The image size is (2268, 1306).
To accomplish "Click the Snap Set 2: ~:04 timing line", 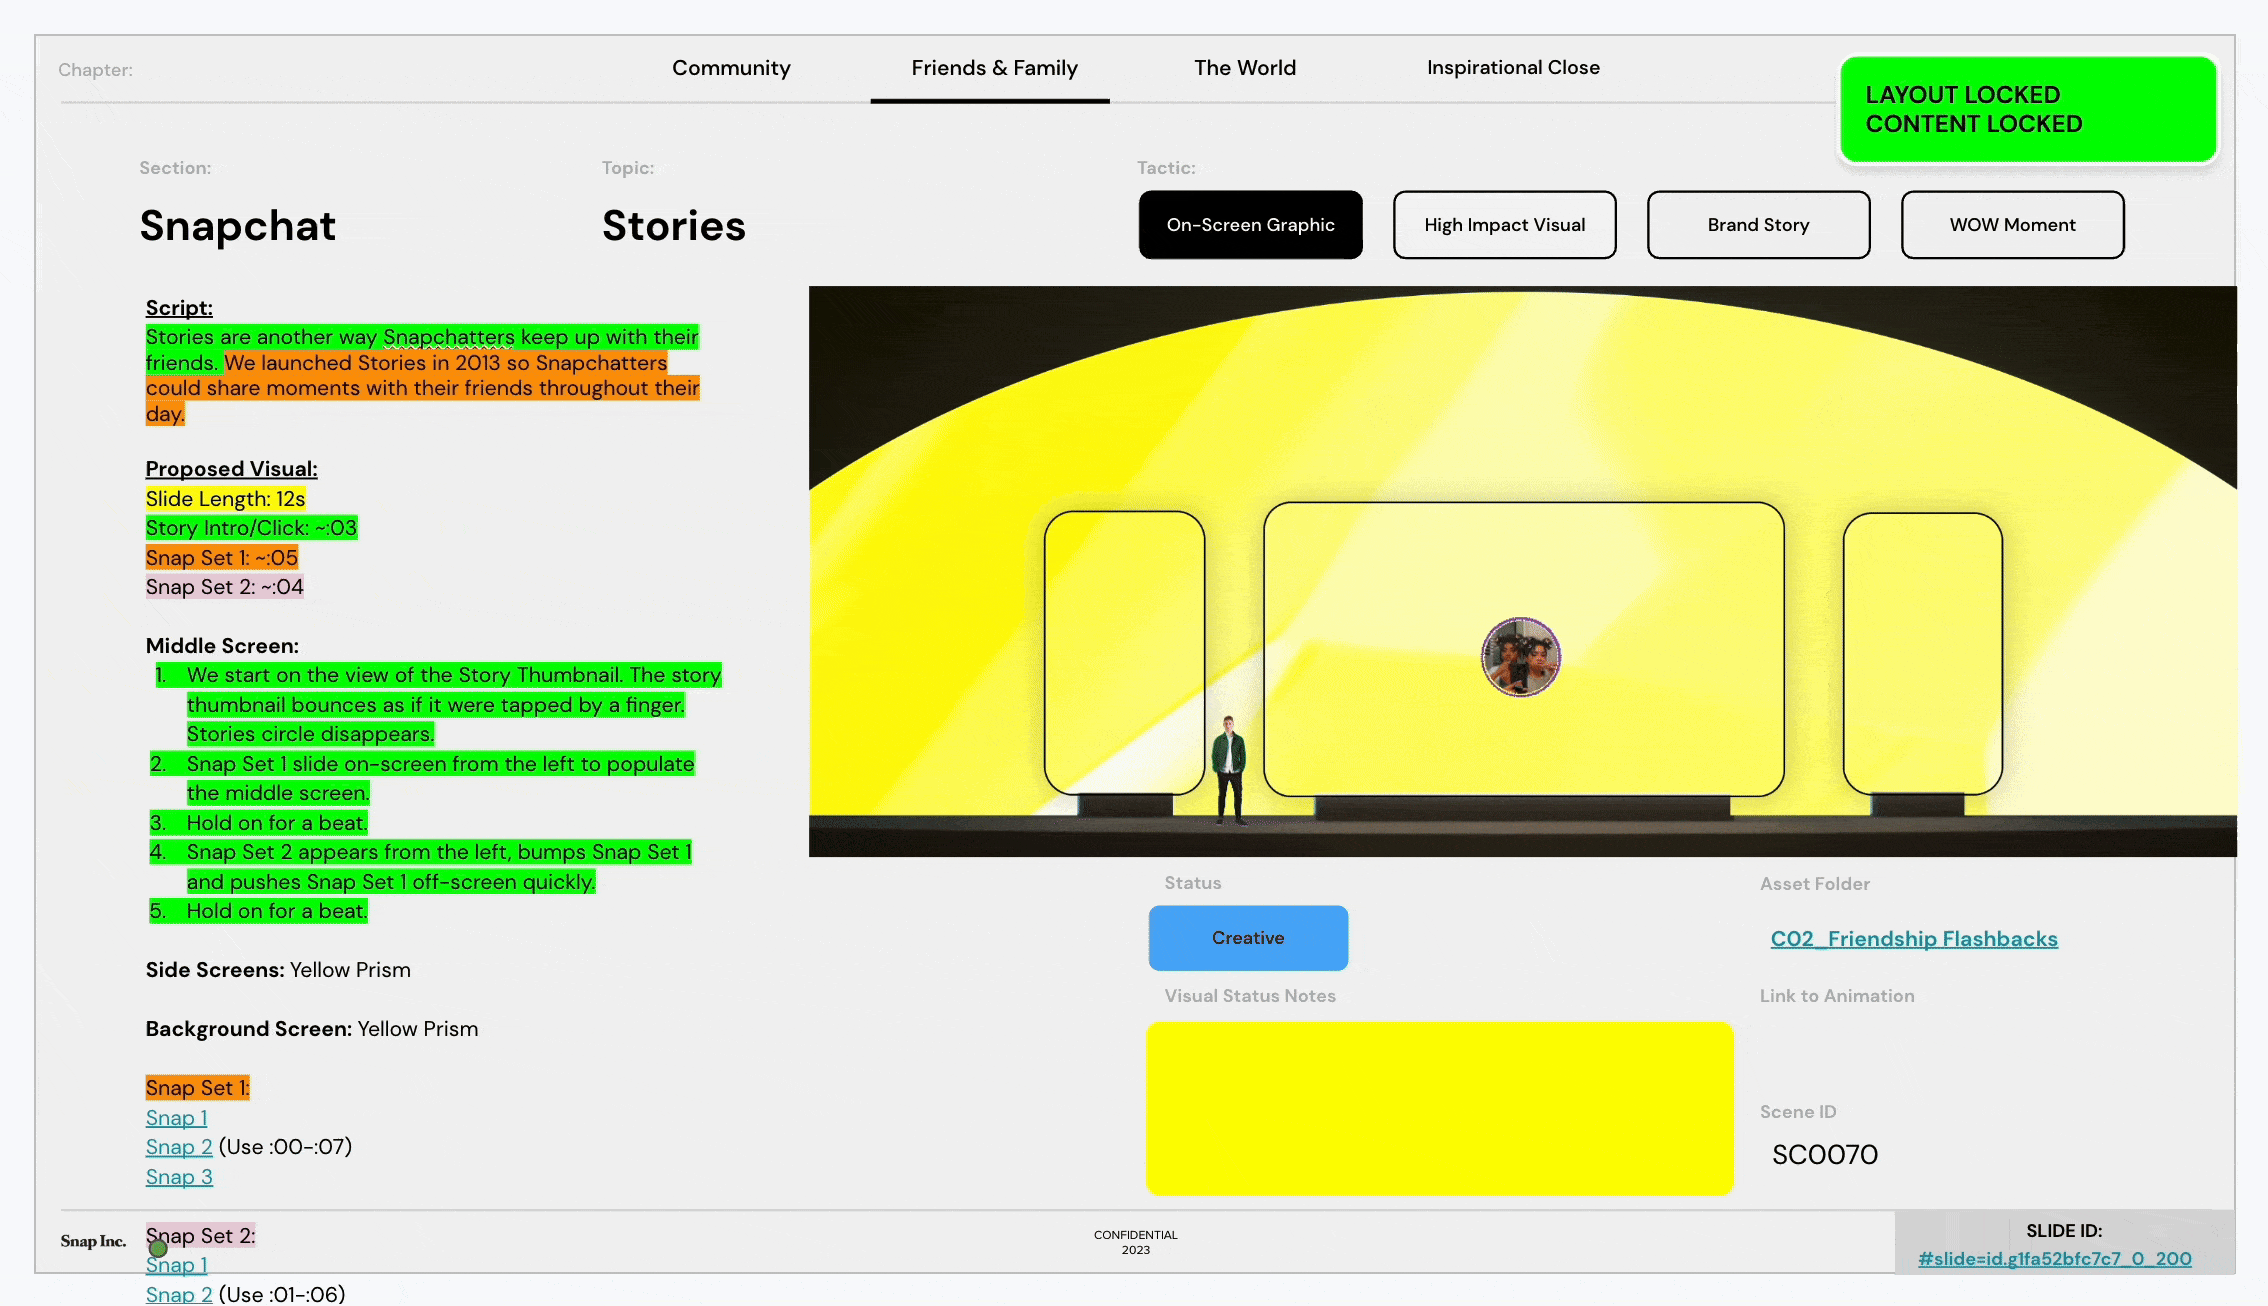I will click(x=225, y=587).
